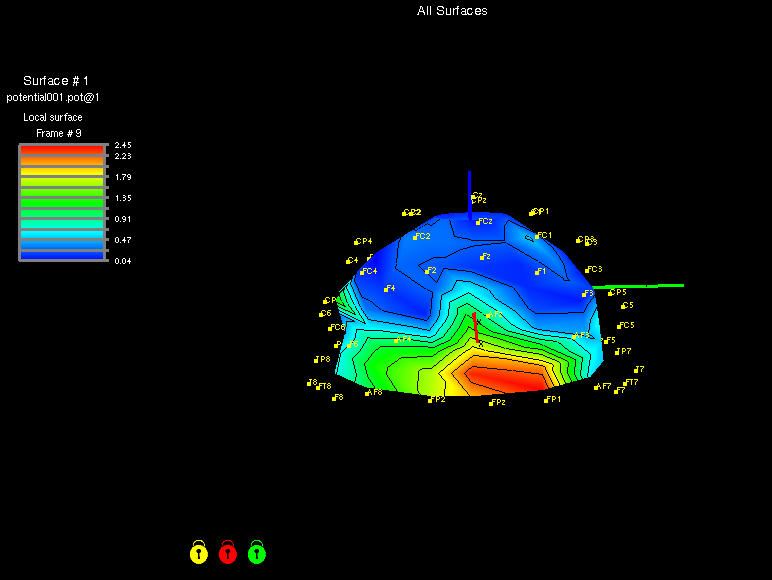Select the FP1 electrode marker

click(x=546, y=400)
